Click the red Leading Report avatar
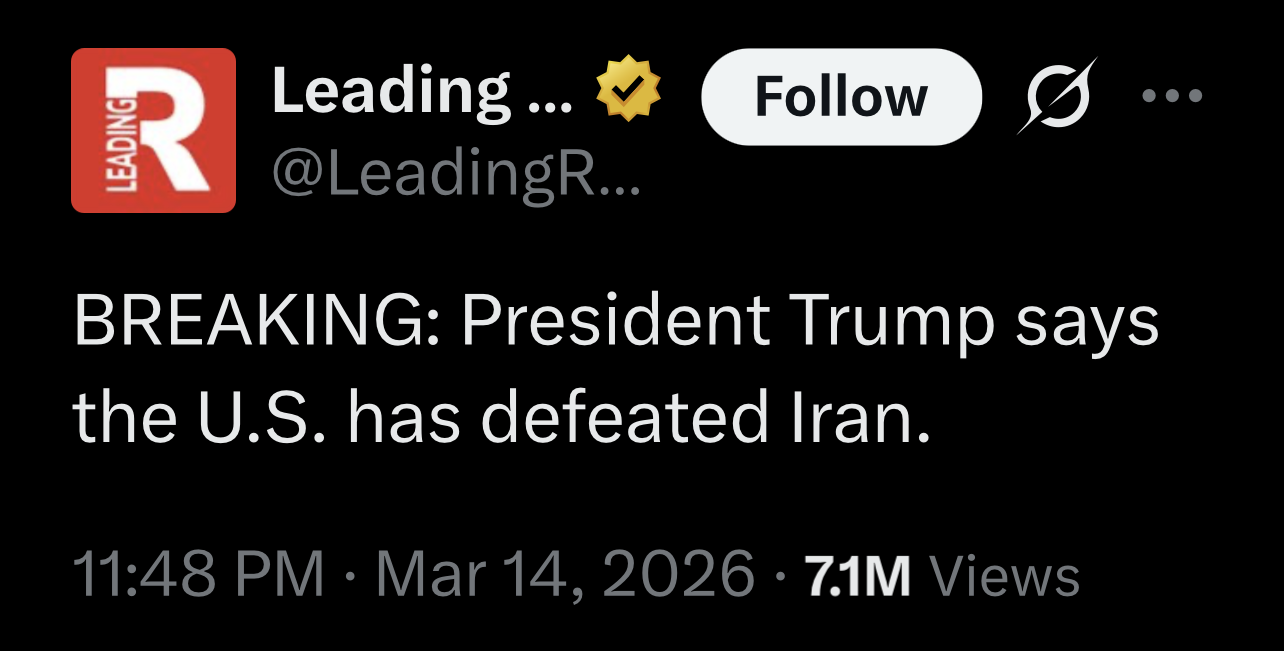 point(153,130)
